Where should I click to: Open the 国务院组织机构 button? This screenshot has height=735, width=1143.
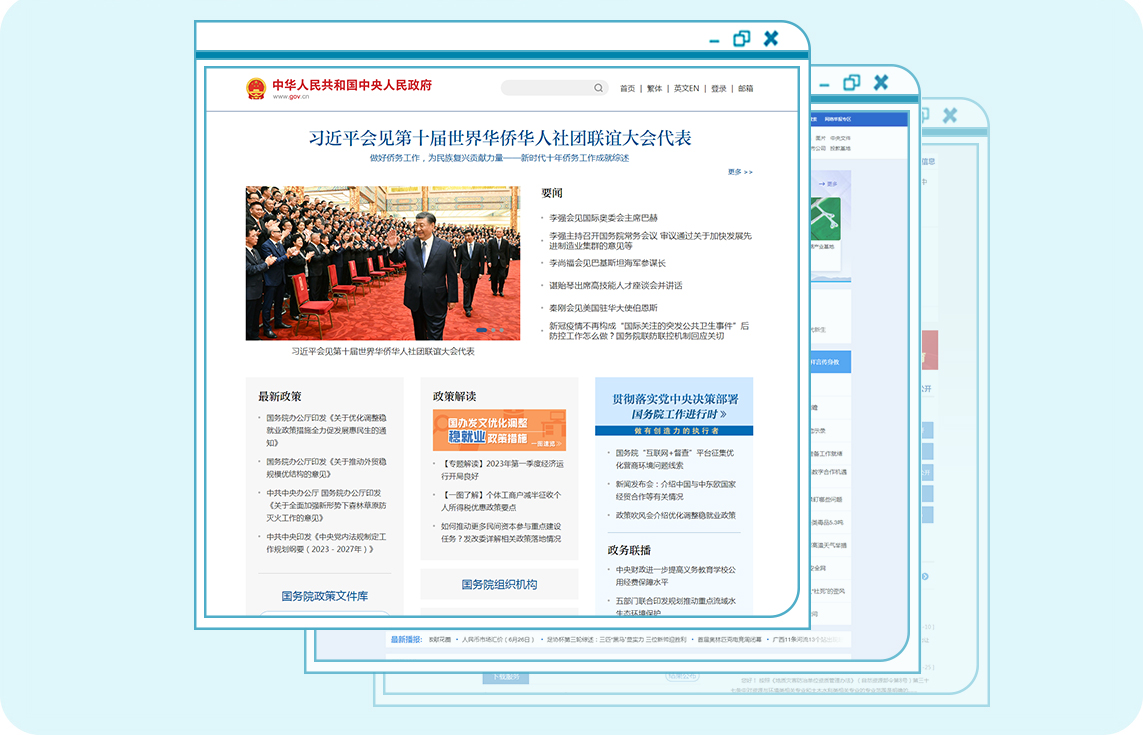(499, 585)
